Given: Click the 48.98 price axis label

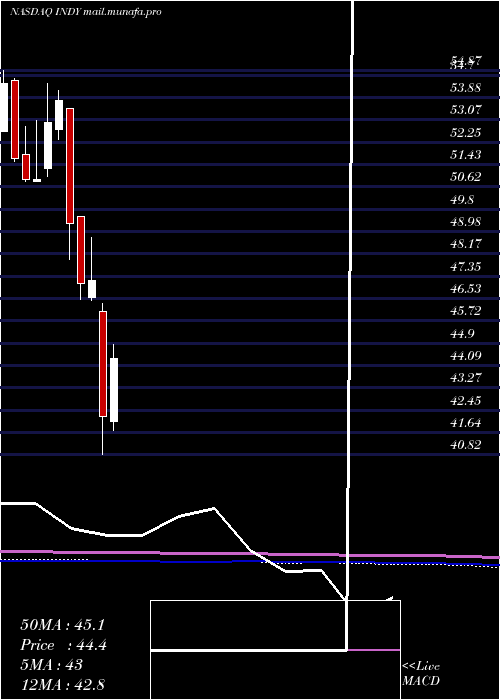Looking at the screenshot, I should click(466, 222).
